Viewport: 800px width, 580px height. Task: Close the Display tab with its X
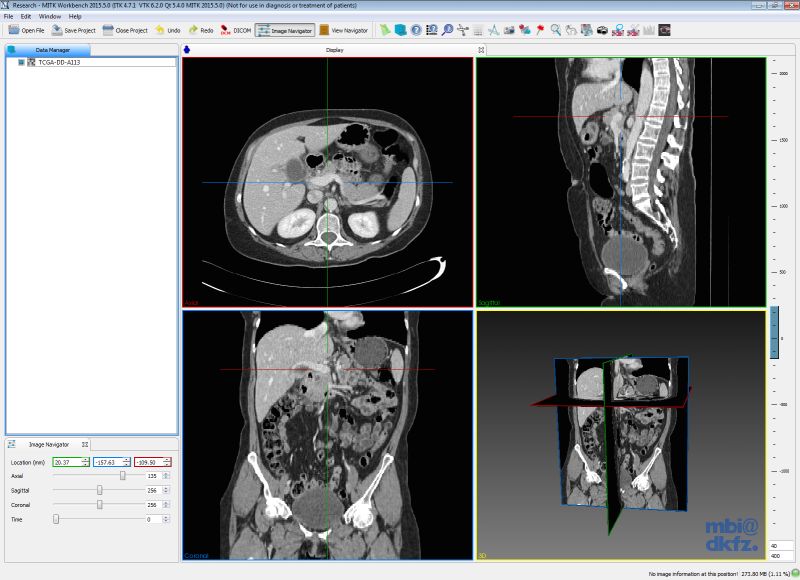coord(481,50)
